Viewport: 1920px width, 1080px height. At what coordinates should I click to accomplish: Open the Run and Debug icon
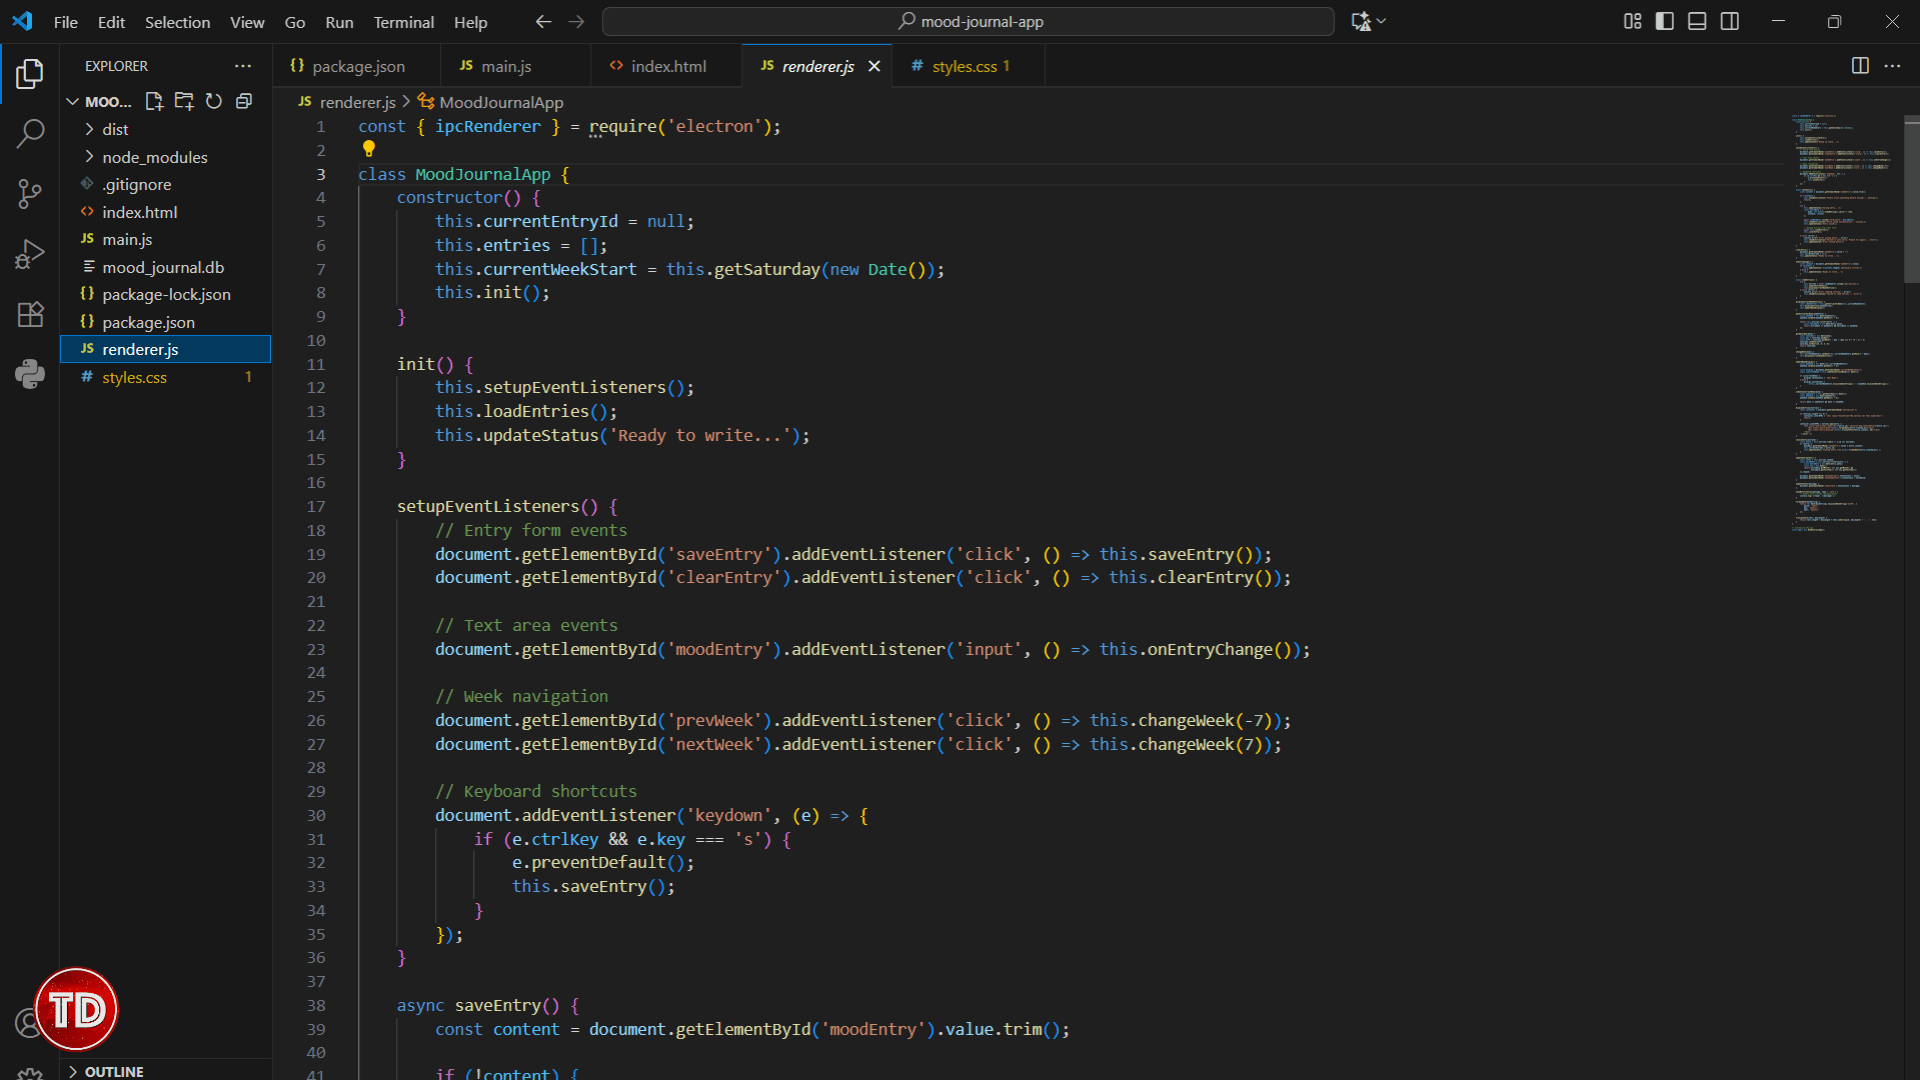tap(29, 253)
